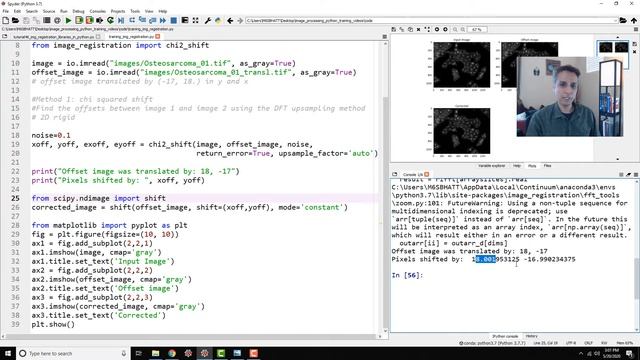Browse a working directory folder icon
The width and height of the screenshot is (640, 360).
click(623, 20)
